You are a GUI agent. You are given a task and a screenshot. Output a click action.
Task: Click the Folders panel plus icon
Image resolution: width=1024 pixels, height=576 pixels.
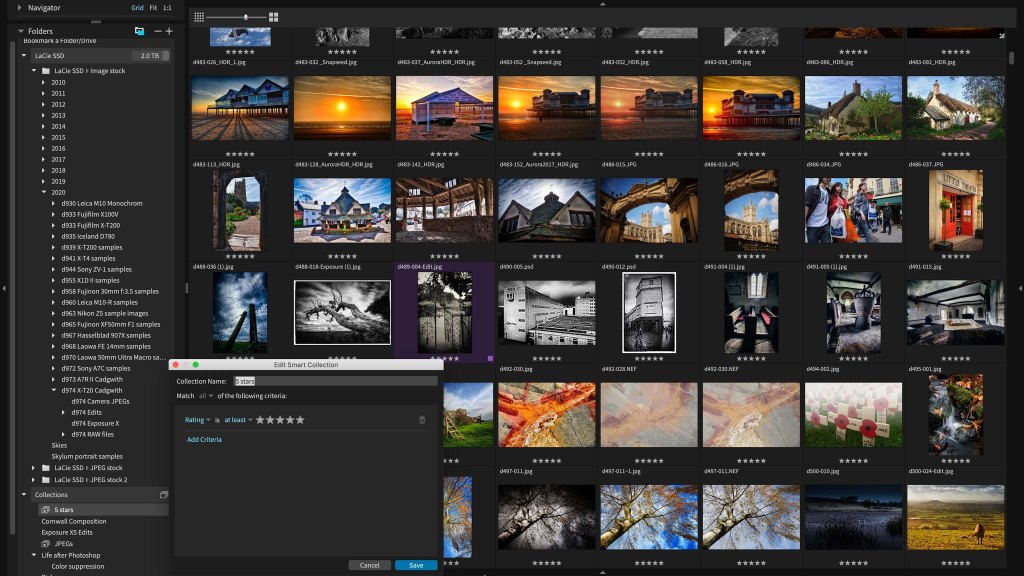[169, 32]
